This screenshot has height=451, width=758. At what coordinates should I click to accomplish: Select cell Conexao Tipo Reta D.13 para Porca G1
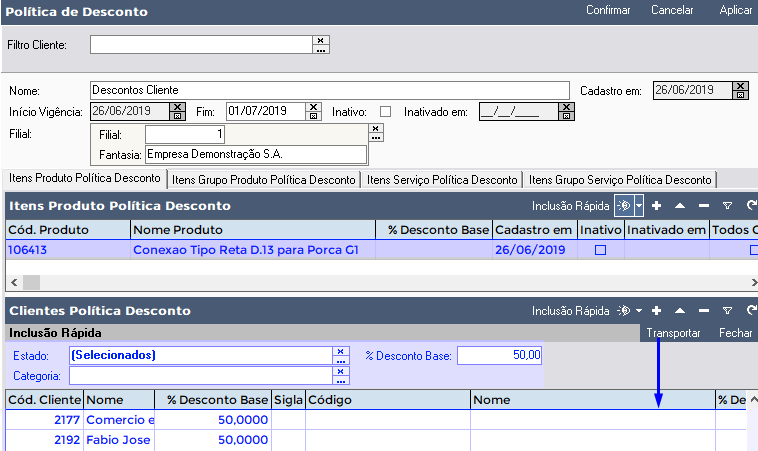[253, 250]
